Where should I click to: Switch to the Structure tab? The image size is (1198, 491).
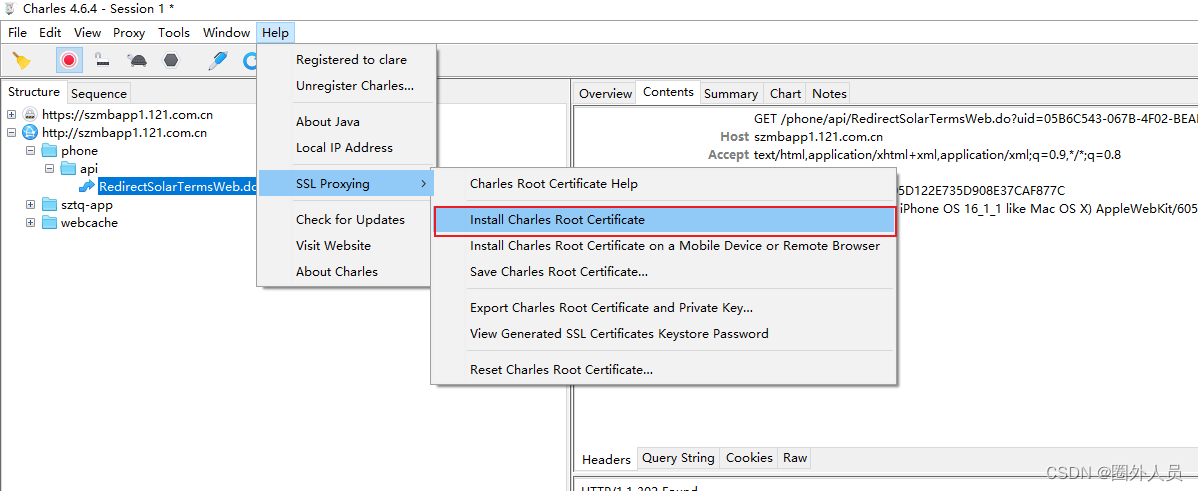tap(34, 92)
